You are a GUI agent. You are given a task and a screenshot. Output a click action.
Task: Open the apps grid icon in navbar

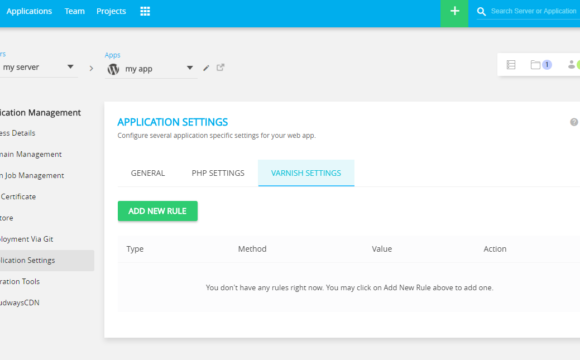pos(145,11)
